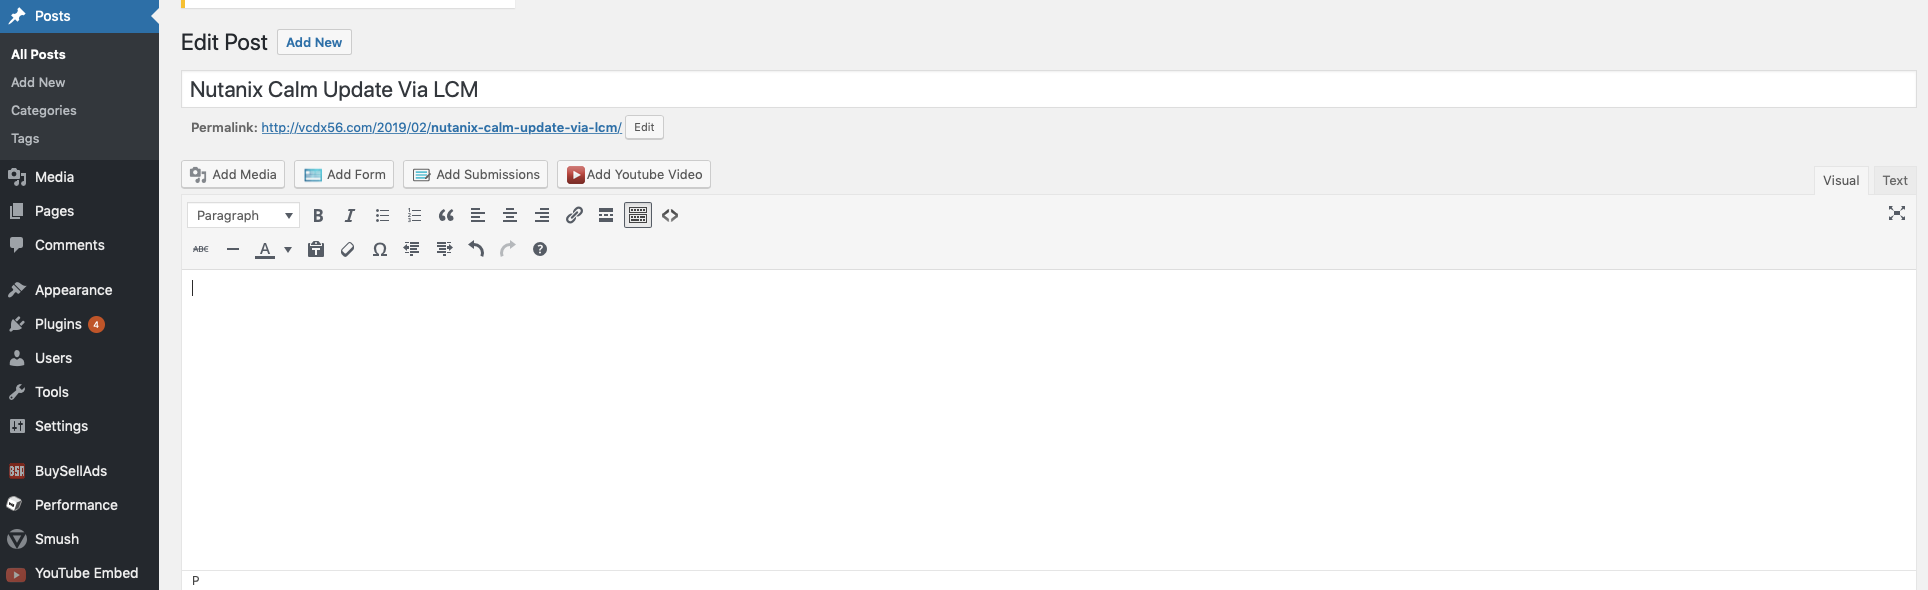Open the Paragraph format dropdown
This screenshot has height=590, width=1928.
pyautogui.click(x=243, y=215)
